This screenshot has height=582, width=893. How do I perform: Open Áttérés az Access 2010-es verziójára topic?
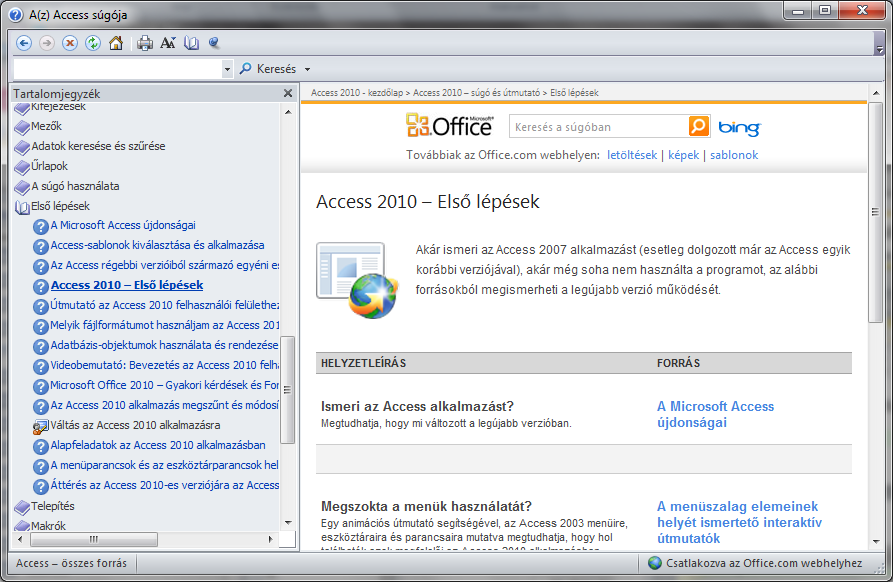[x=165, y=485]
